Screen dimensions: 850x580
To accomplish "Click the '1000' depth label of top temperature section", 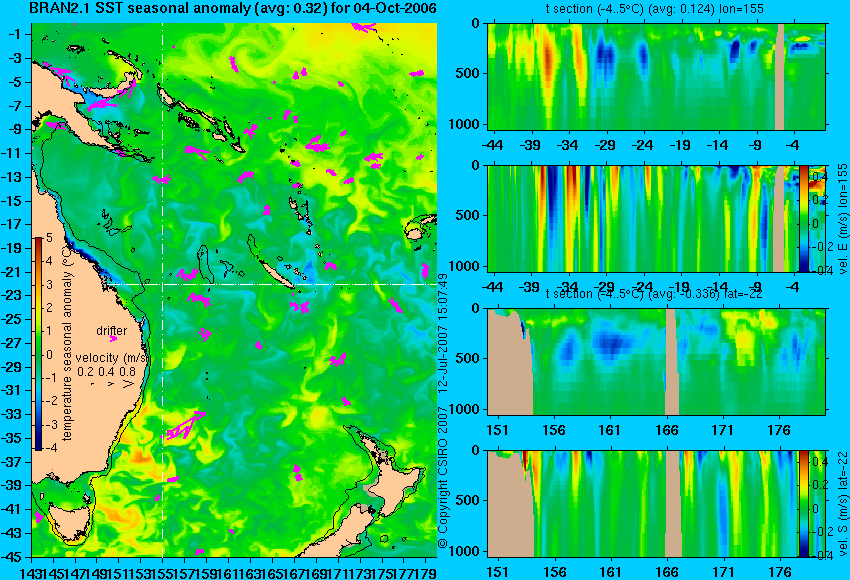I will pos(464,125).
